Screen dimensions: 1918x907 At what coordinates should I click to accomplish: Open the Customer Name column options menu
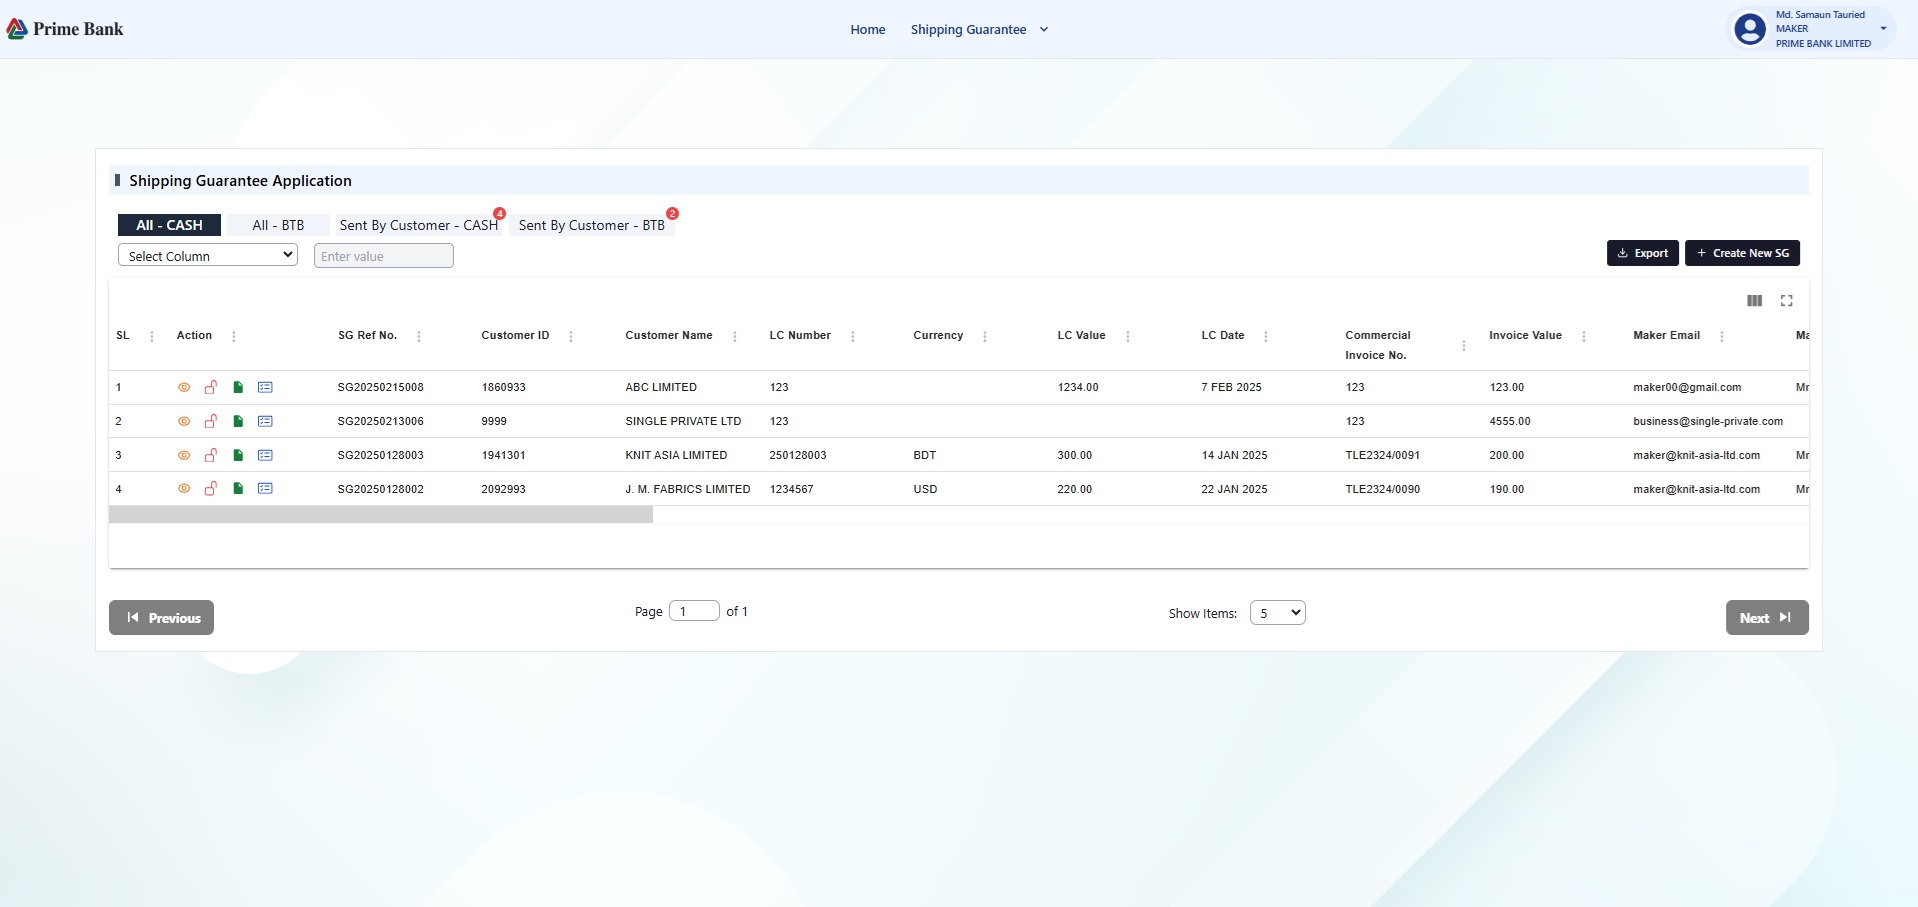click(x=735, y=337)
